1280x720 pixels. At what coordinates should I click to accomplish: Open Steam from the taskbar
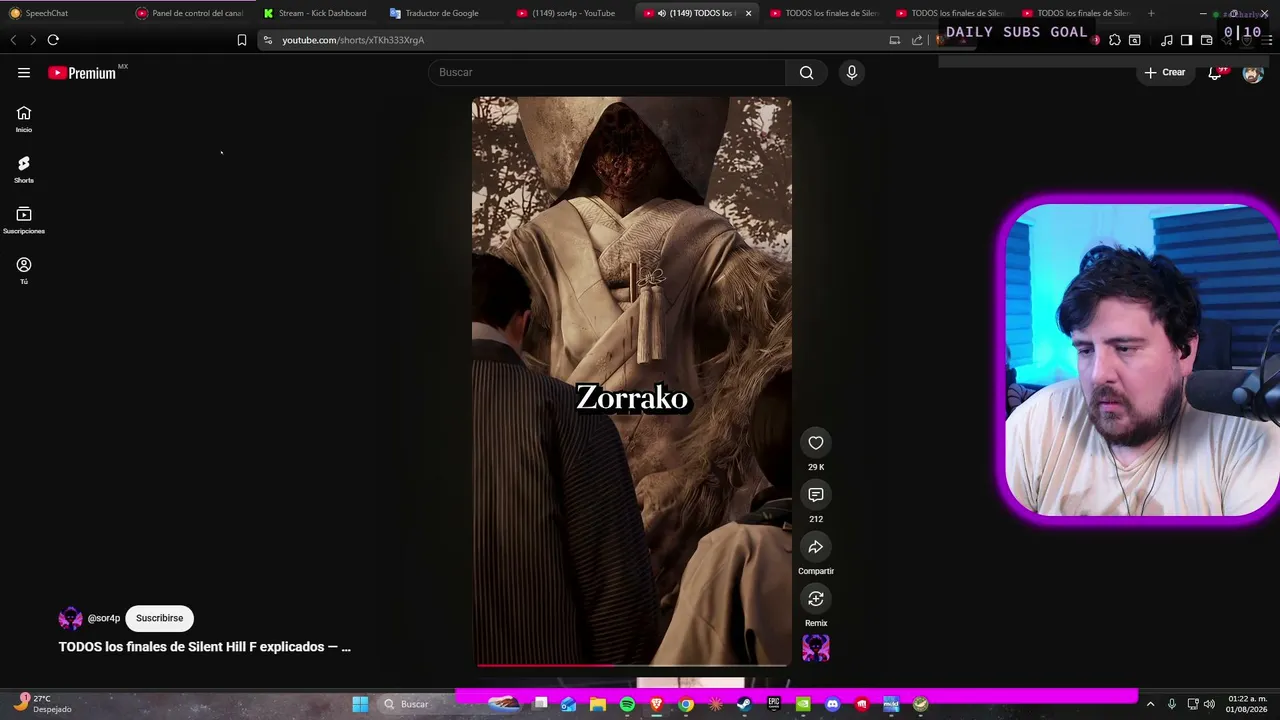(x=744, y=704)
